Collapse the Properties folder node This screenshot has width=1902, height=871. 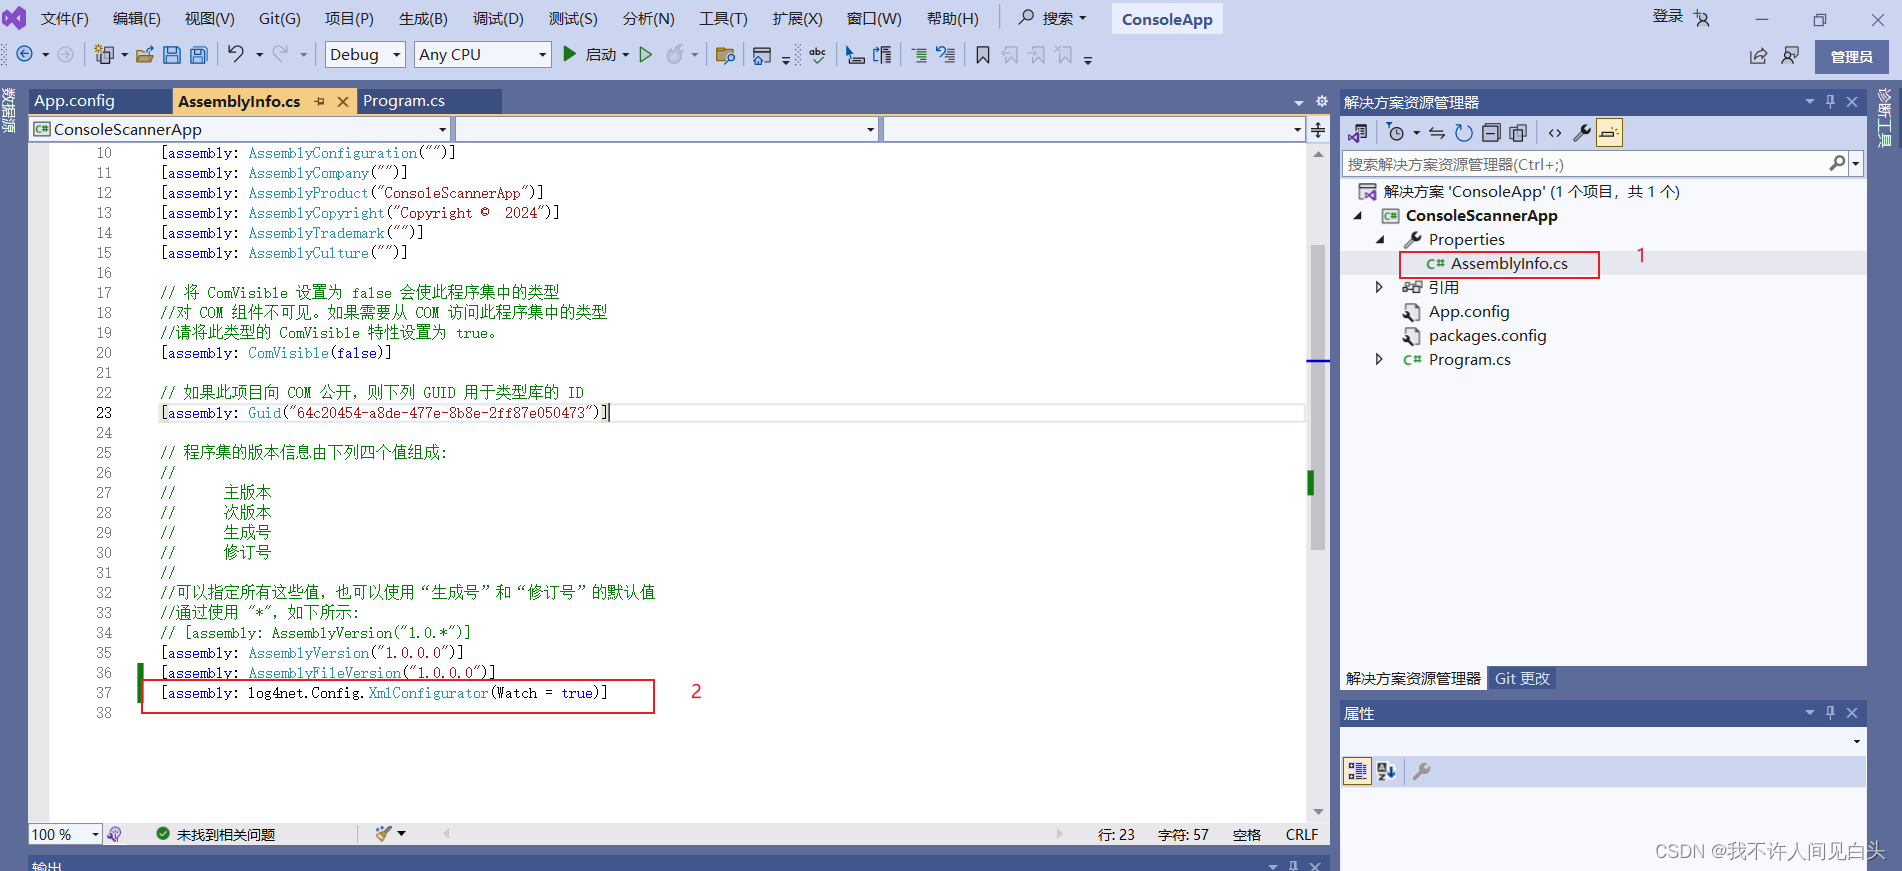point(1380,239)
